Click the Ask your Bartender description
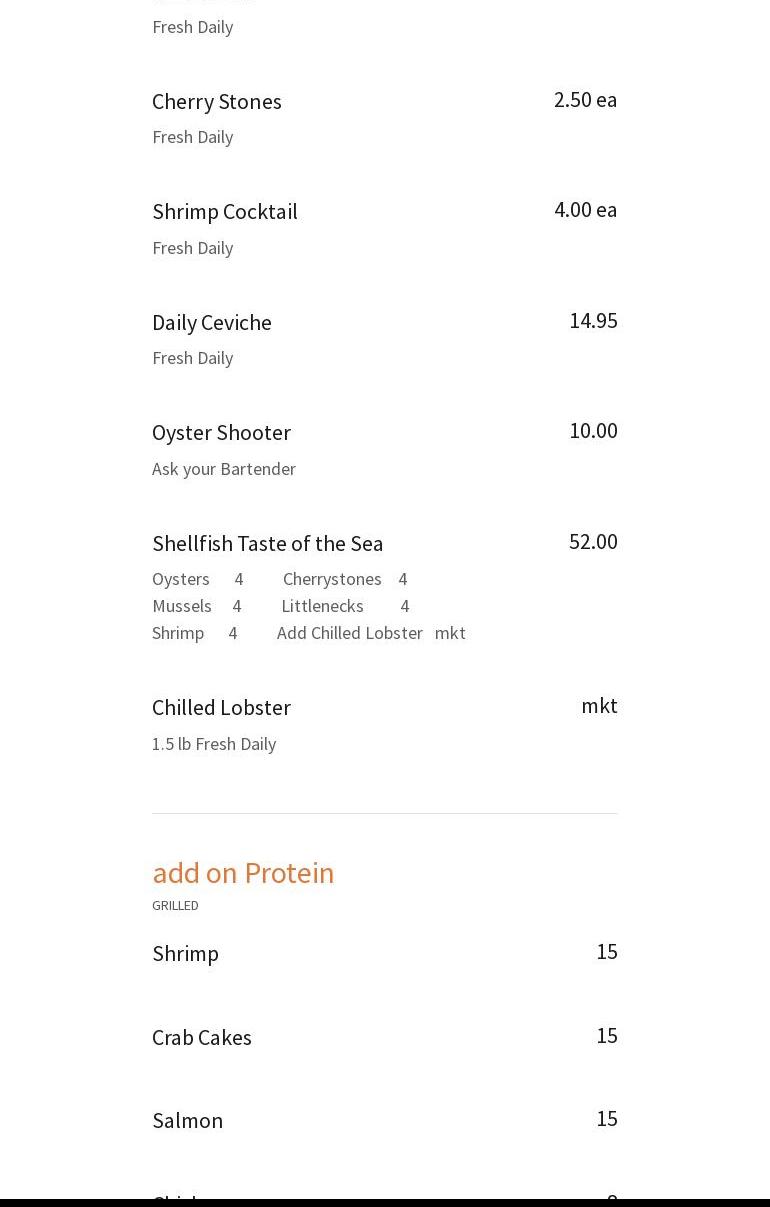770x1207 pixels. (223, 469)
